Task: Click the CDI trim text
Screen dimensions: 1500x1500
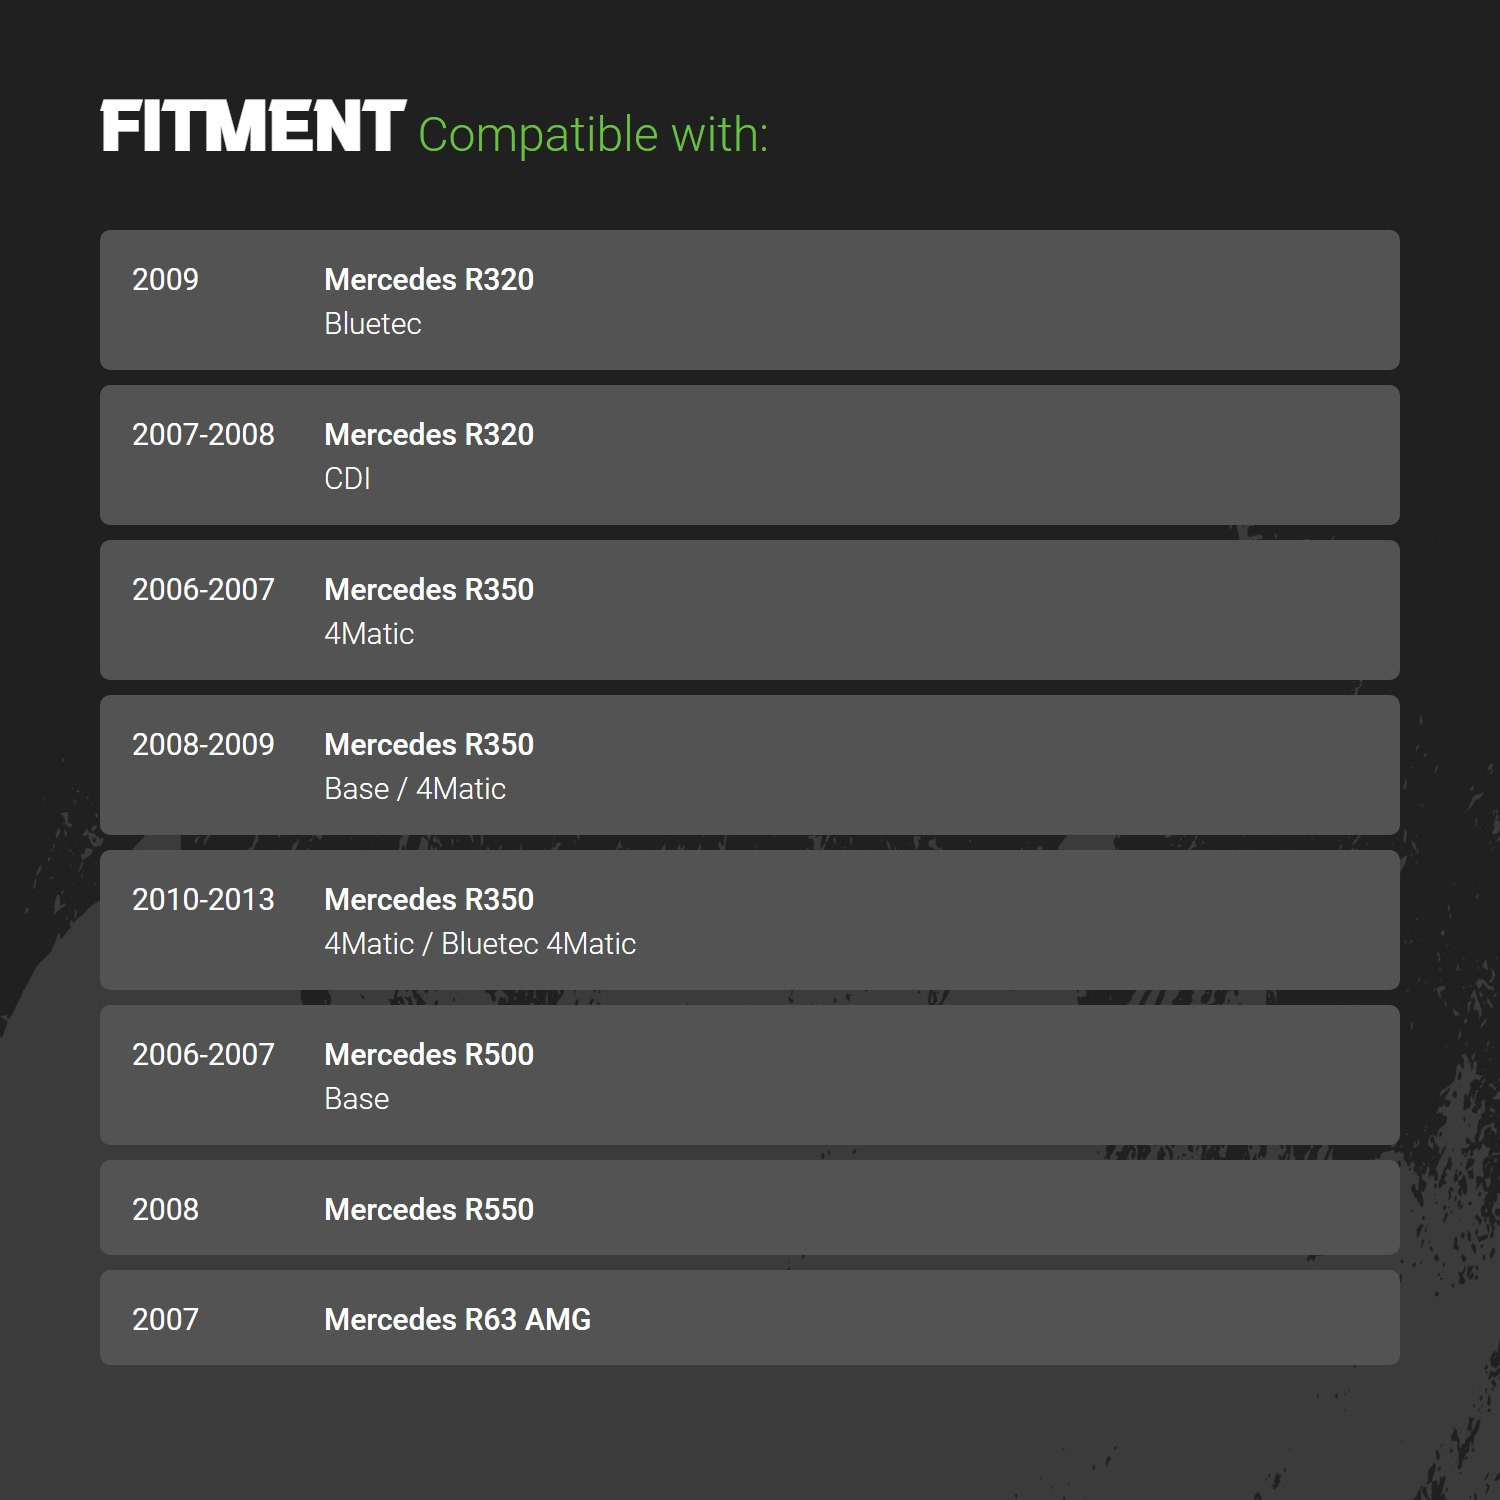Action: tap(347, 479)
